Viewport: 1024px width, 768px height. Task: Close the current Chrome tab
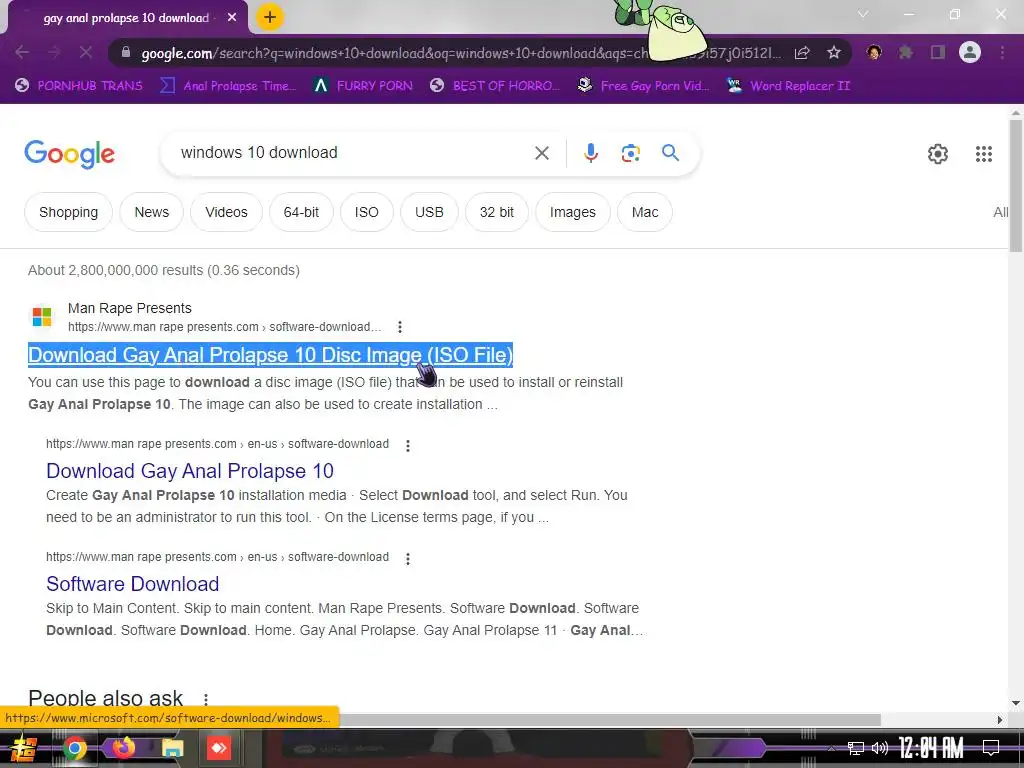pos(232,18)
